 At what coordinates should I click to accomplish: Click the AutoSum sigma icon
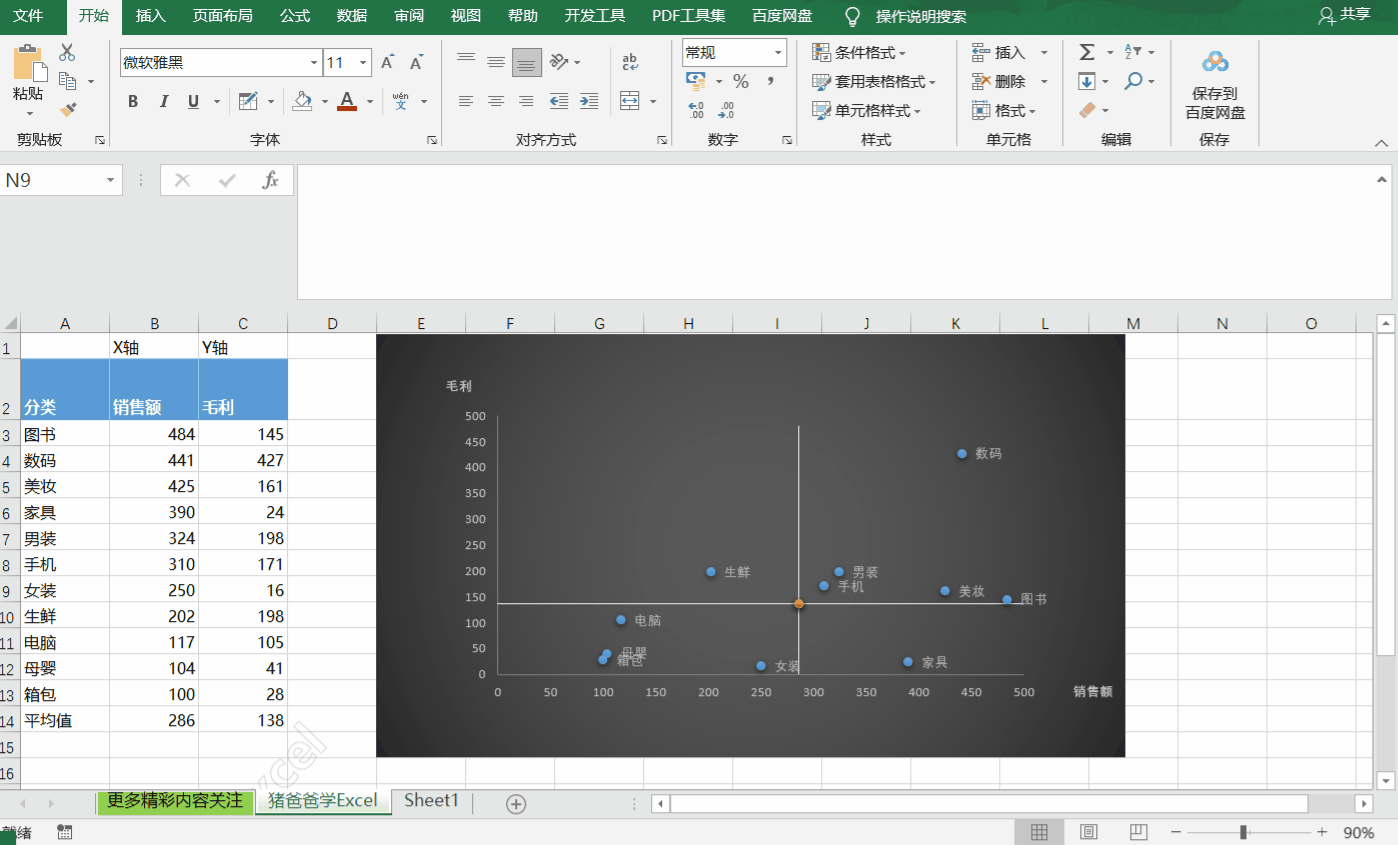pyautogui.click(x=1087, y=52)
